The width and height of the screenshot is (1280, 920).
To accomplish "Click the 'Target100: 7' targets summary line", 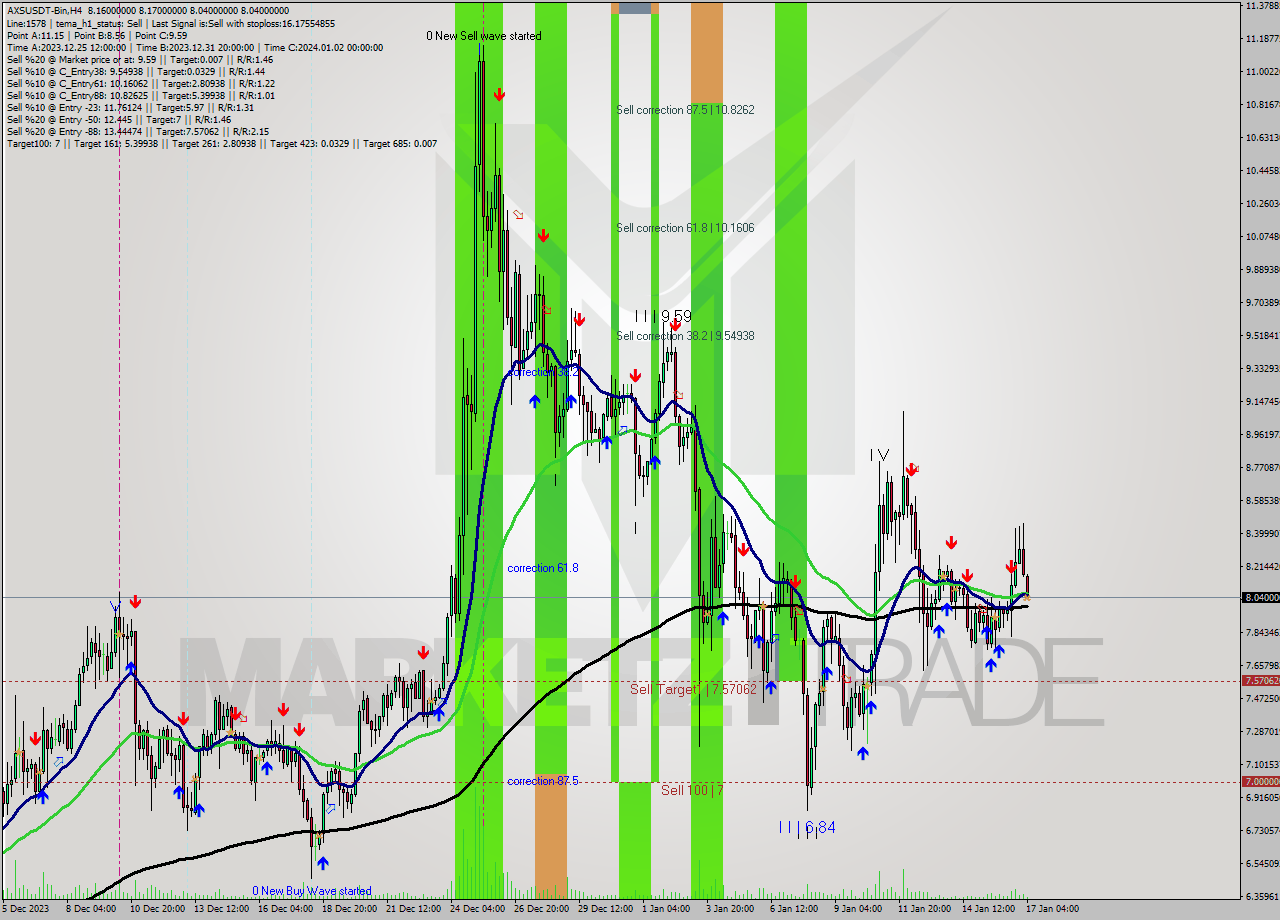I will click(x=222, y=143).
